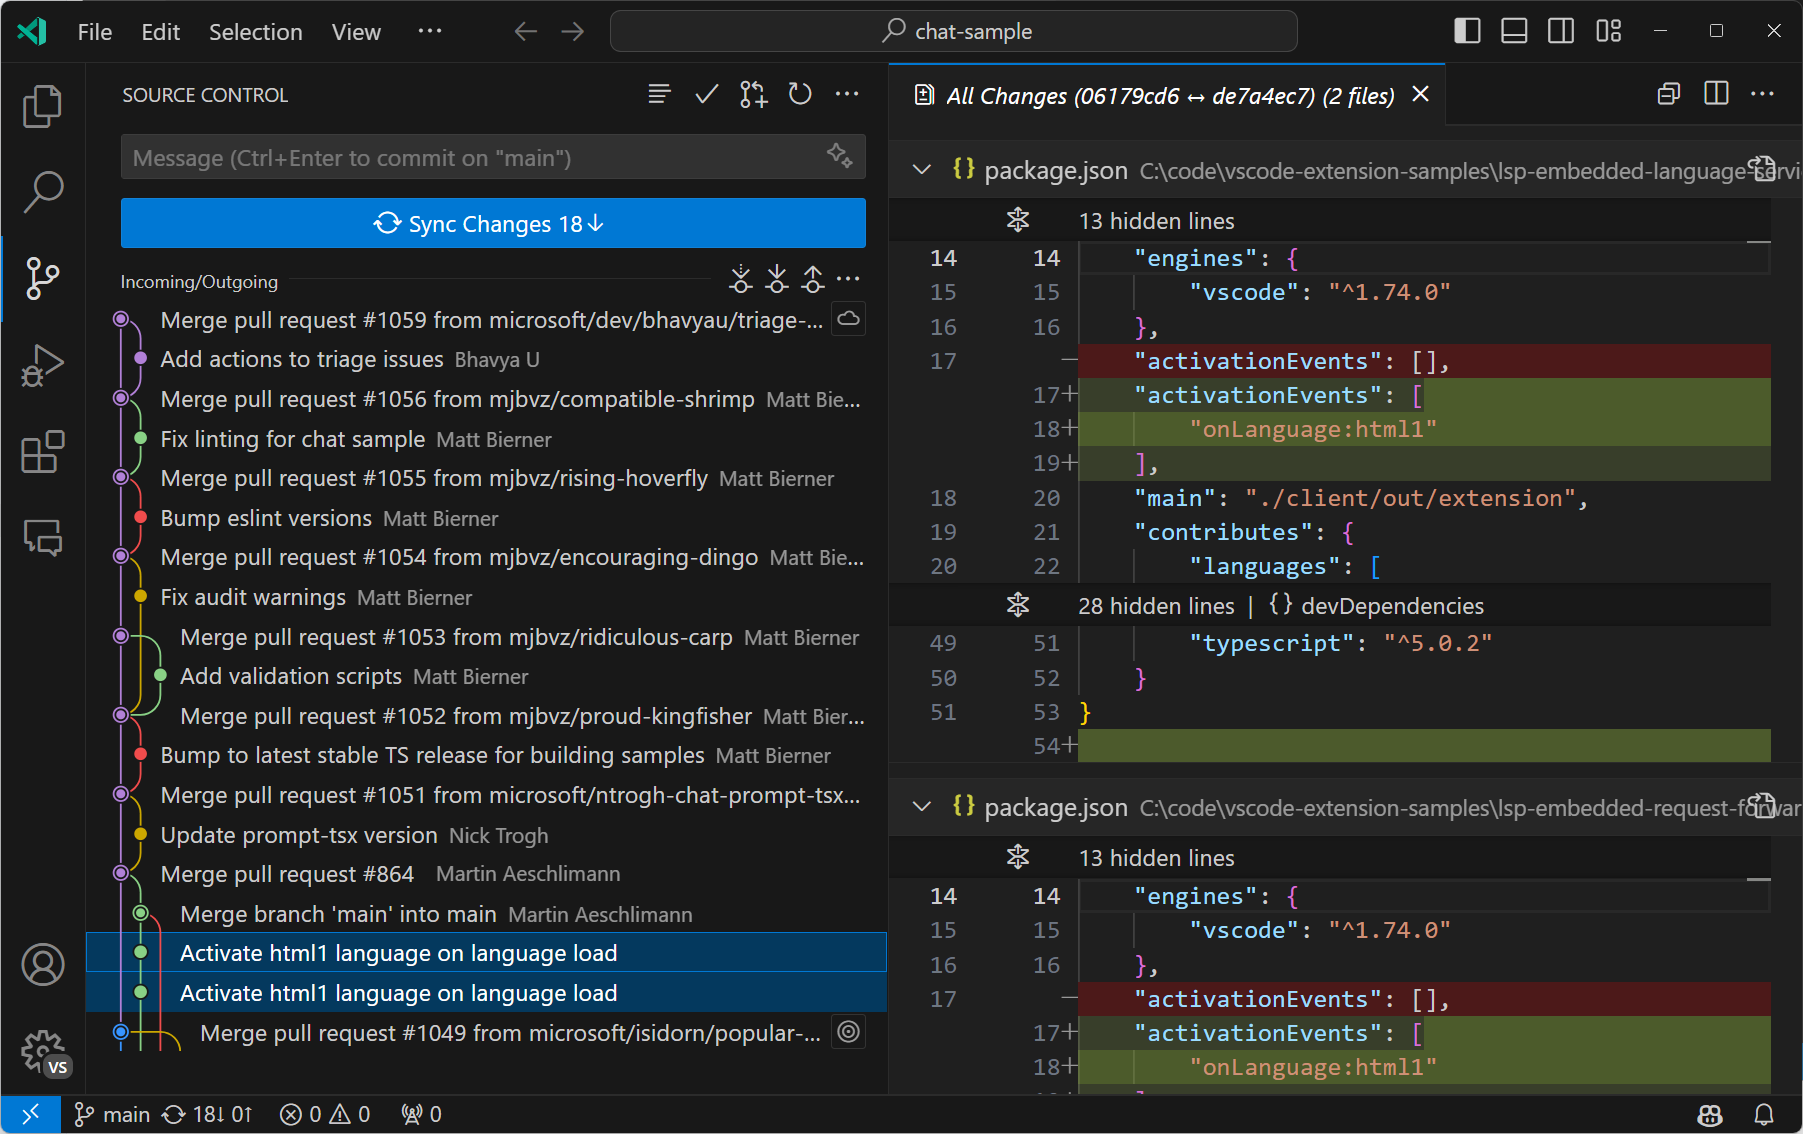Push outgoing commits using the push arrow icon
Image resolution: width=1803 pixels, height=1134 pixels.
tap(812, 279)
